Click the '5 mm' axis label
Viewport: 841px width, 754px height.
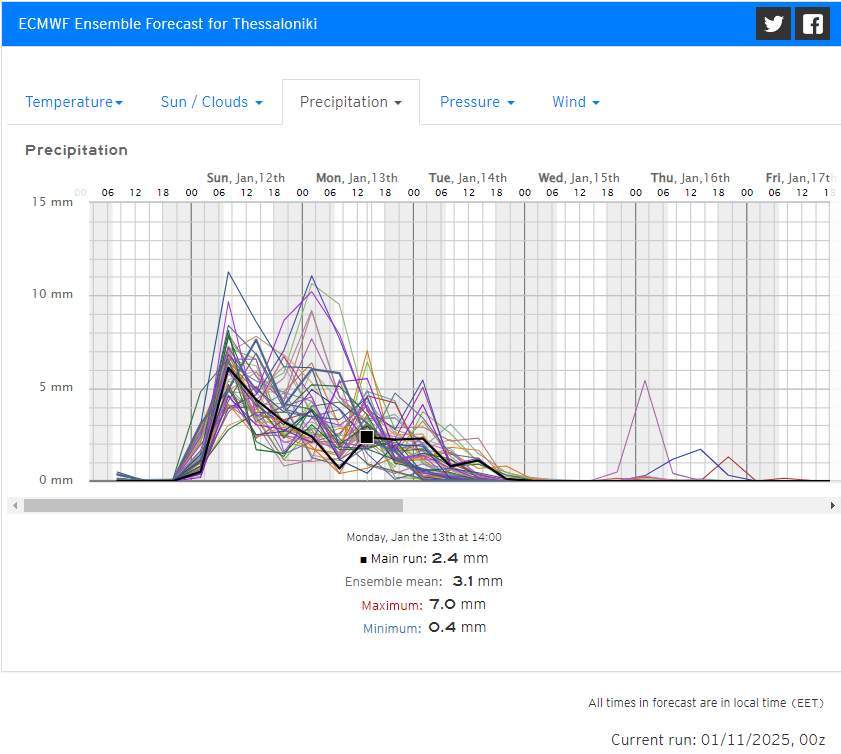click(x=56, y=387)
